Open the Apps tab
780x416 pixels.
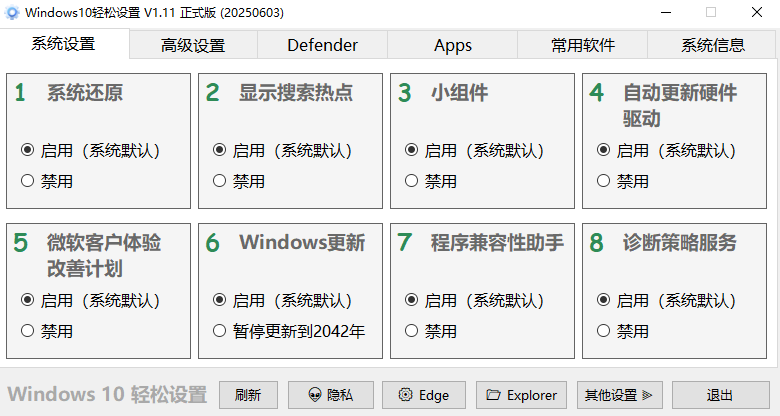[x=453, y=45]
